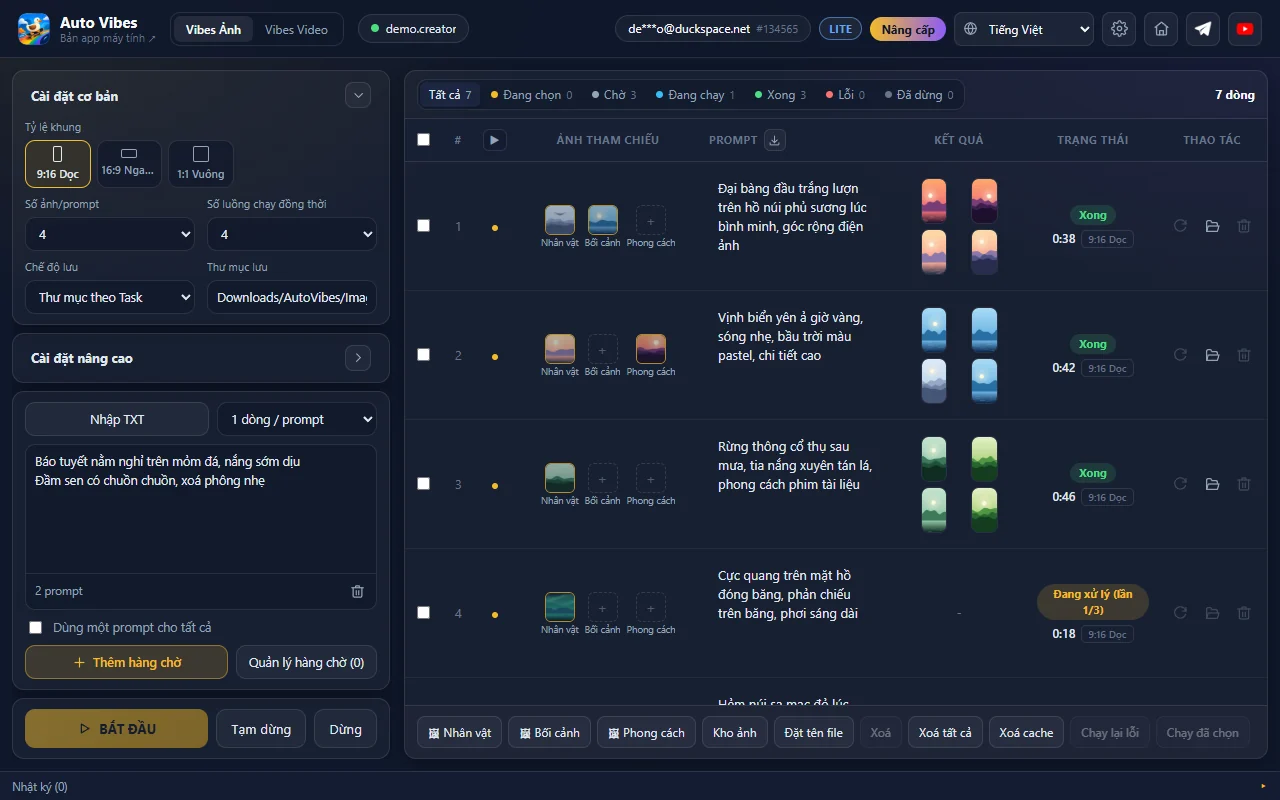
Task: Filter rows by the Xong tab
Action: (781, 95)
